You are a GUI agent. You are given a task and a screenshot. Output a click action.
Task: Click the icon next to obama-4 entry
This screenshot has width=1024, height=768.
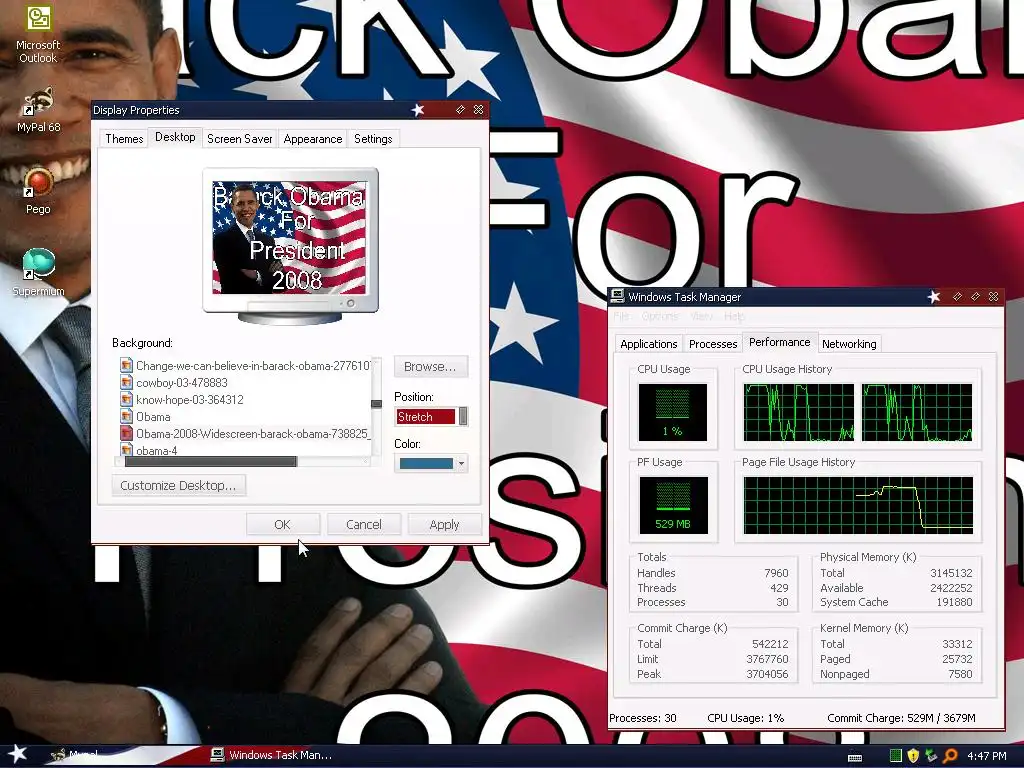[126, 449]
